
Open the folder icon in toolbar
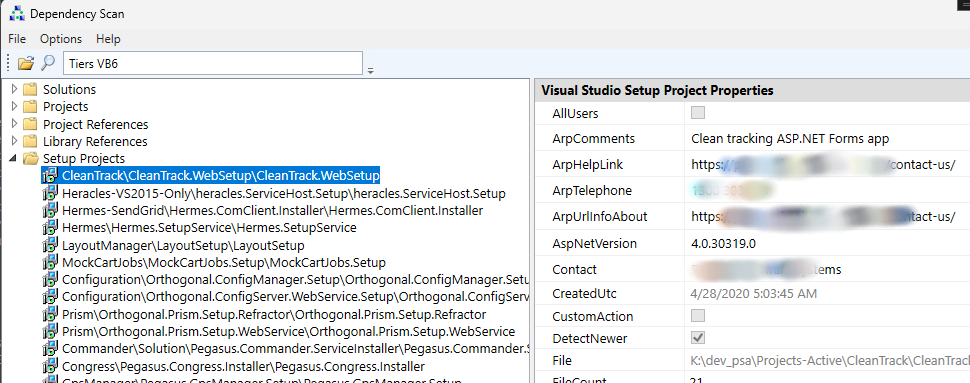pos(26,62)
